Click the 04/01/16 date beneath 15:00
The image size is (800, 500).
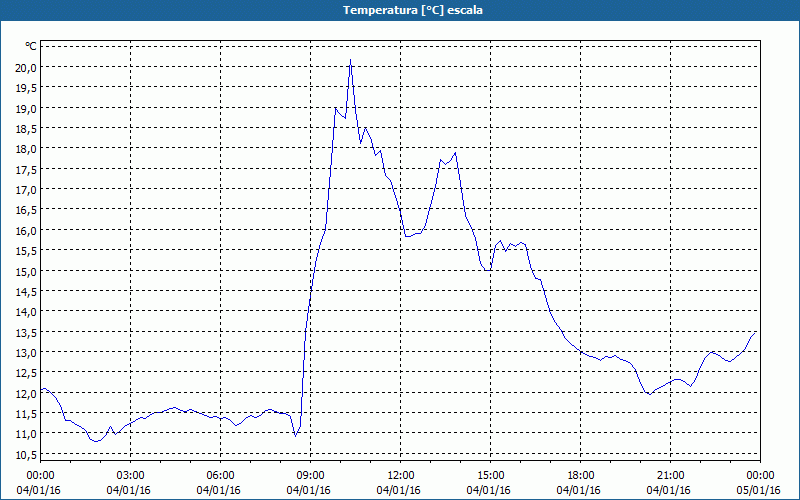(x=489, y=490)
